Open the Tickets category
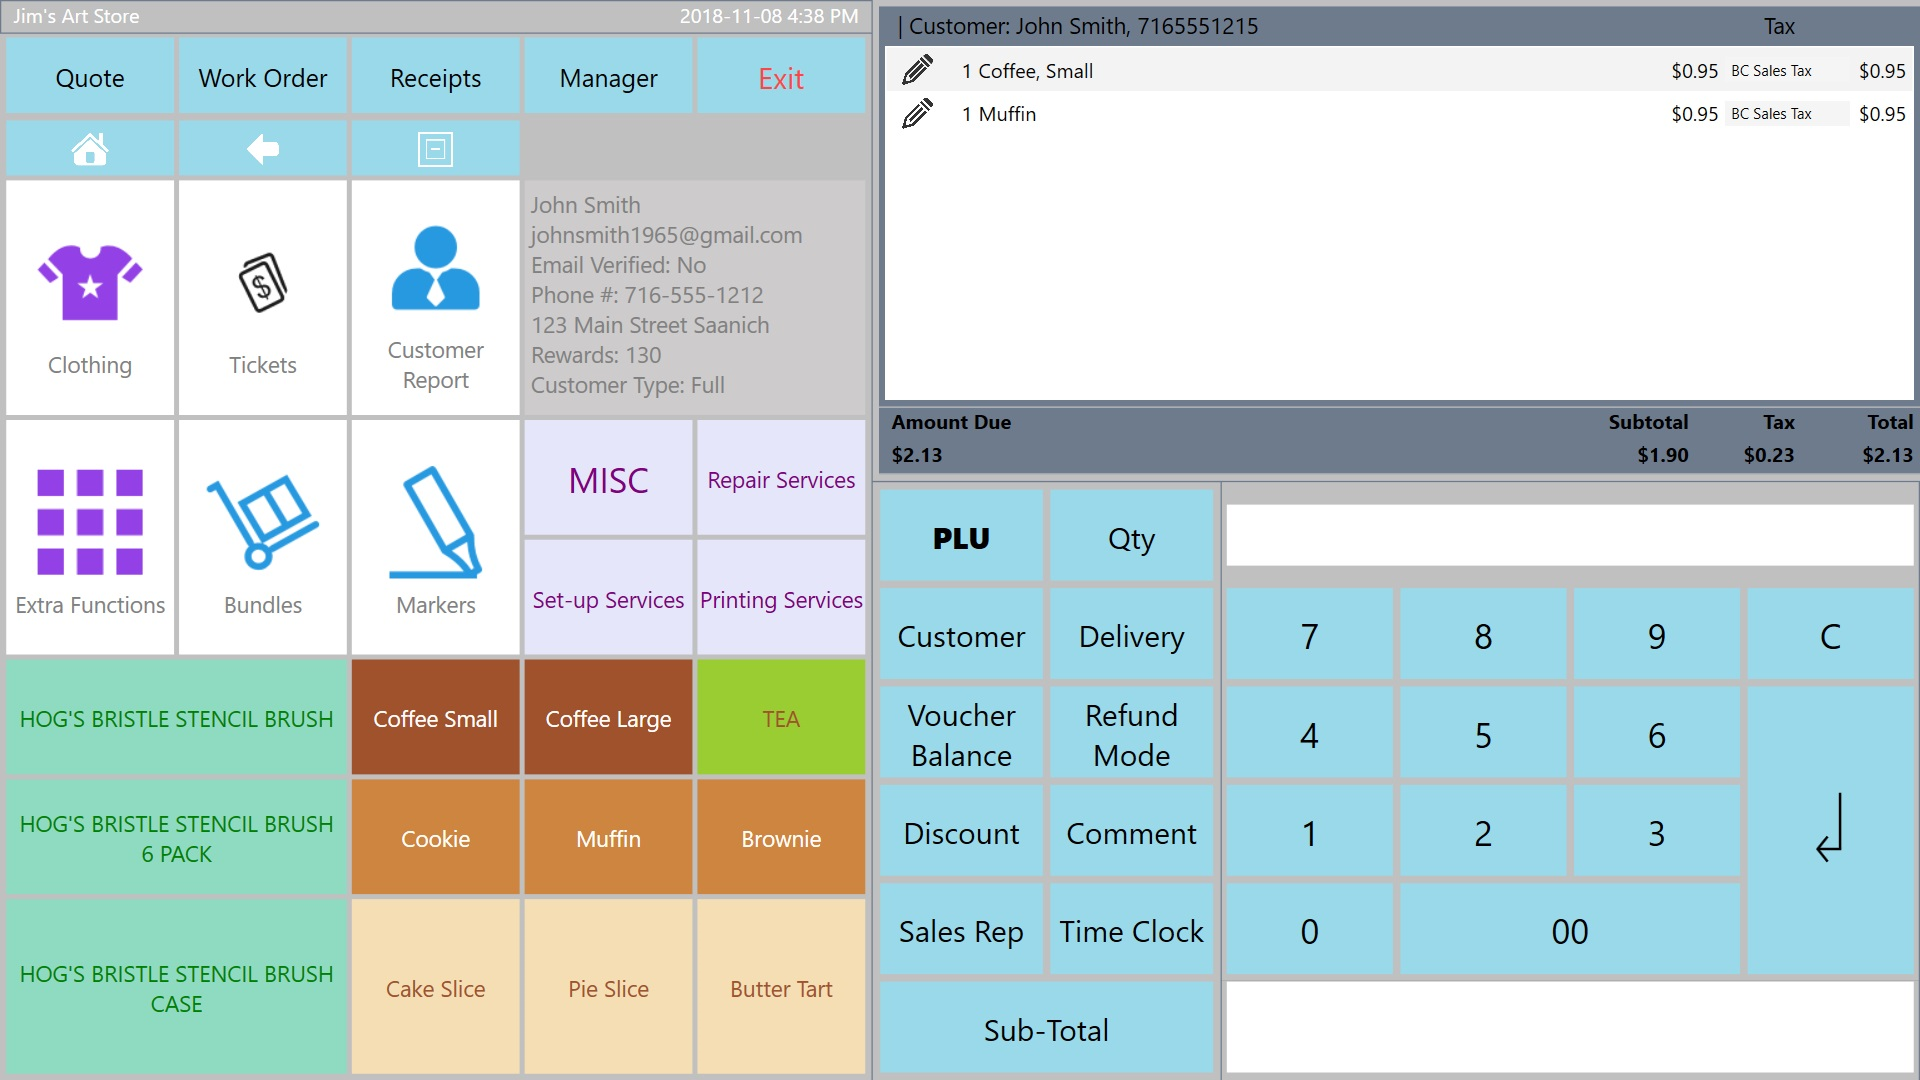Screen dimensions: 1920x1080 coord(262,298)
